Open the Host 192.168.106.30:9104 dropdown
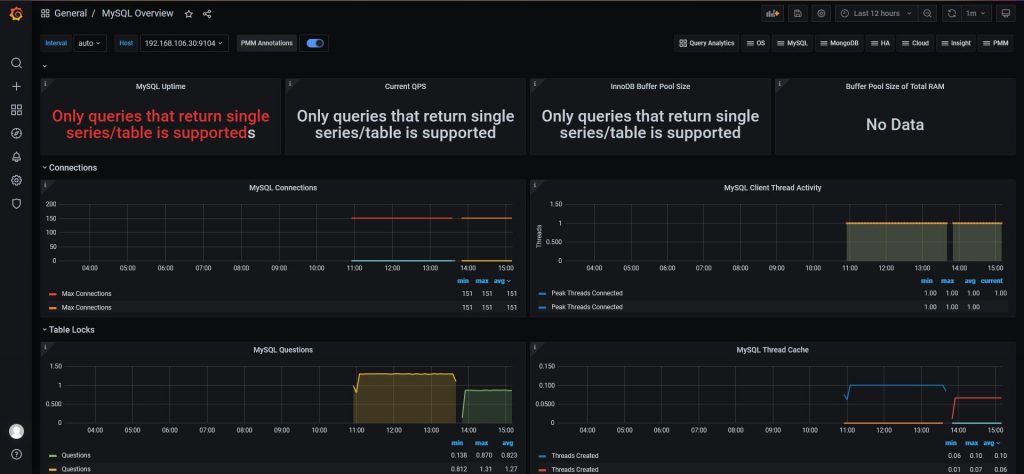Image resolution: width=1024 pixels, height=474 pixels. (x=184, y=43)
